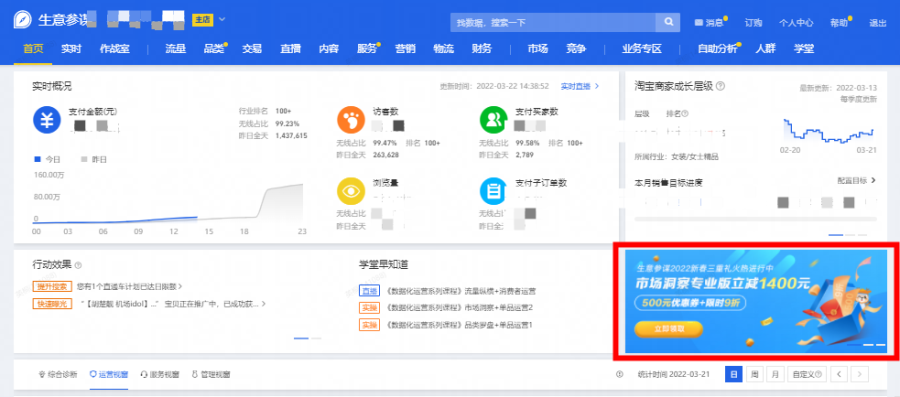
Task: Open the 内容 navigation tab
Action: pos(329,49)
